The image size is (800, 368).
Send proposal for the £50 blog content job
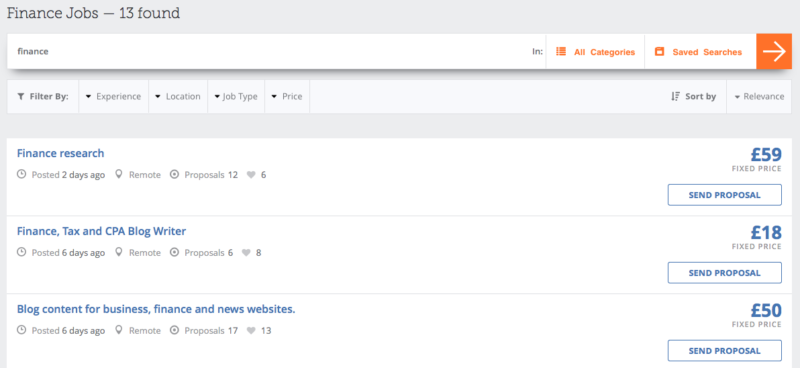[724, 351]
